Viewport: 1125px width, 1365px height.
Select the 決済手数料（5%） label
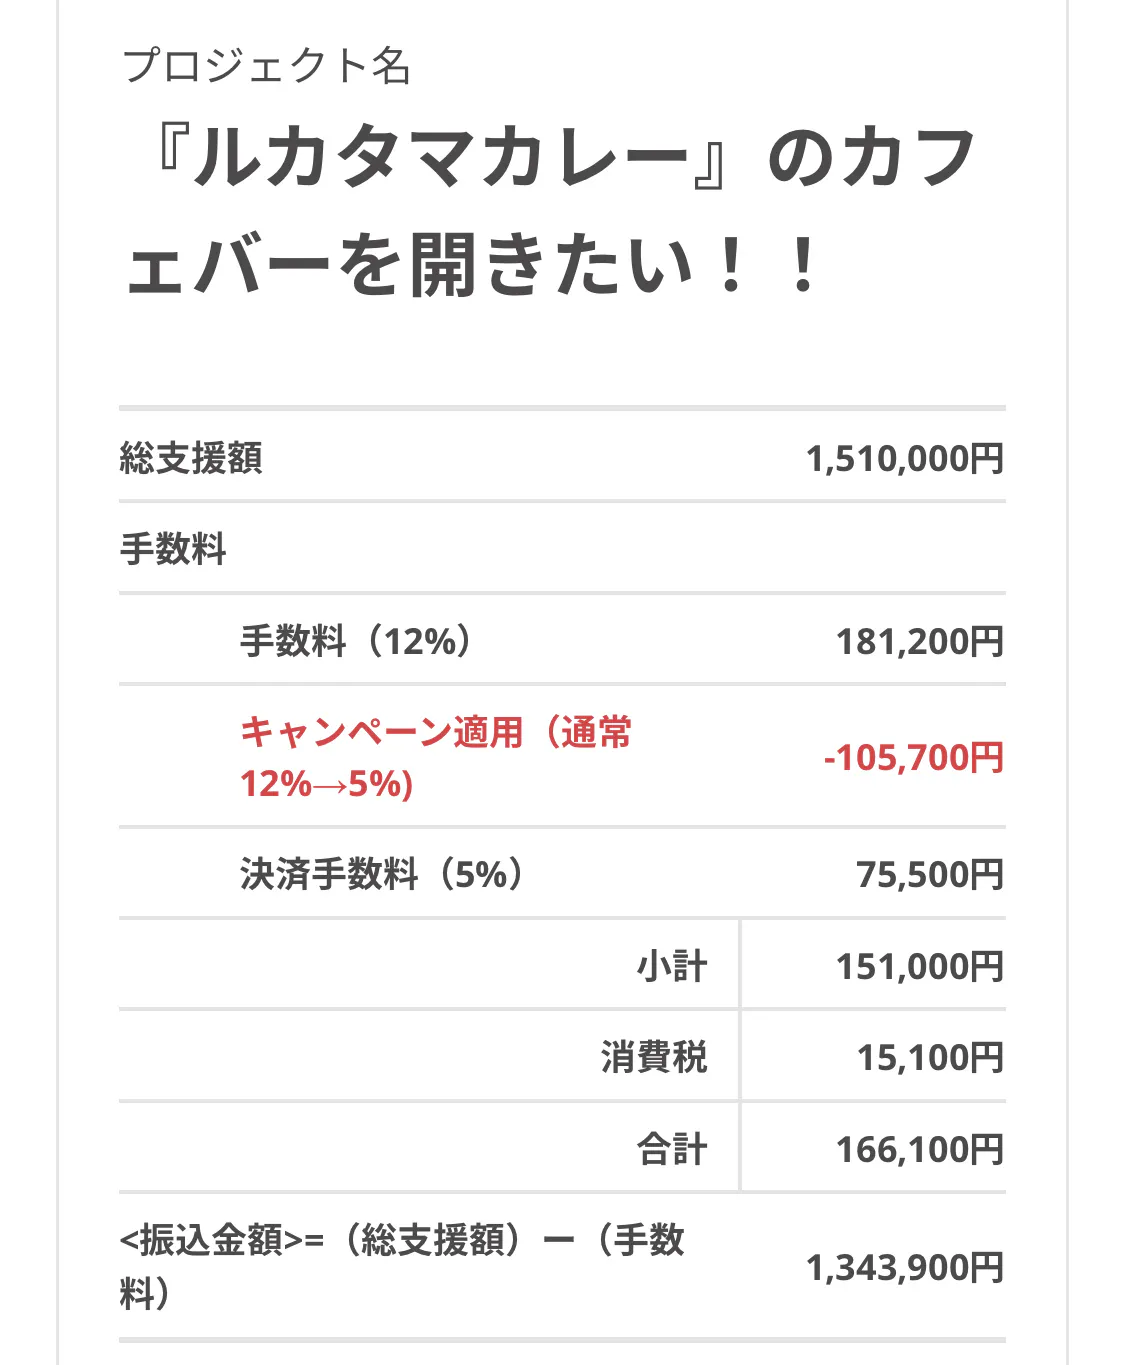point(382,874)
